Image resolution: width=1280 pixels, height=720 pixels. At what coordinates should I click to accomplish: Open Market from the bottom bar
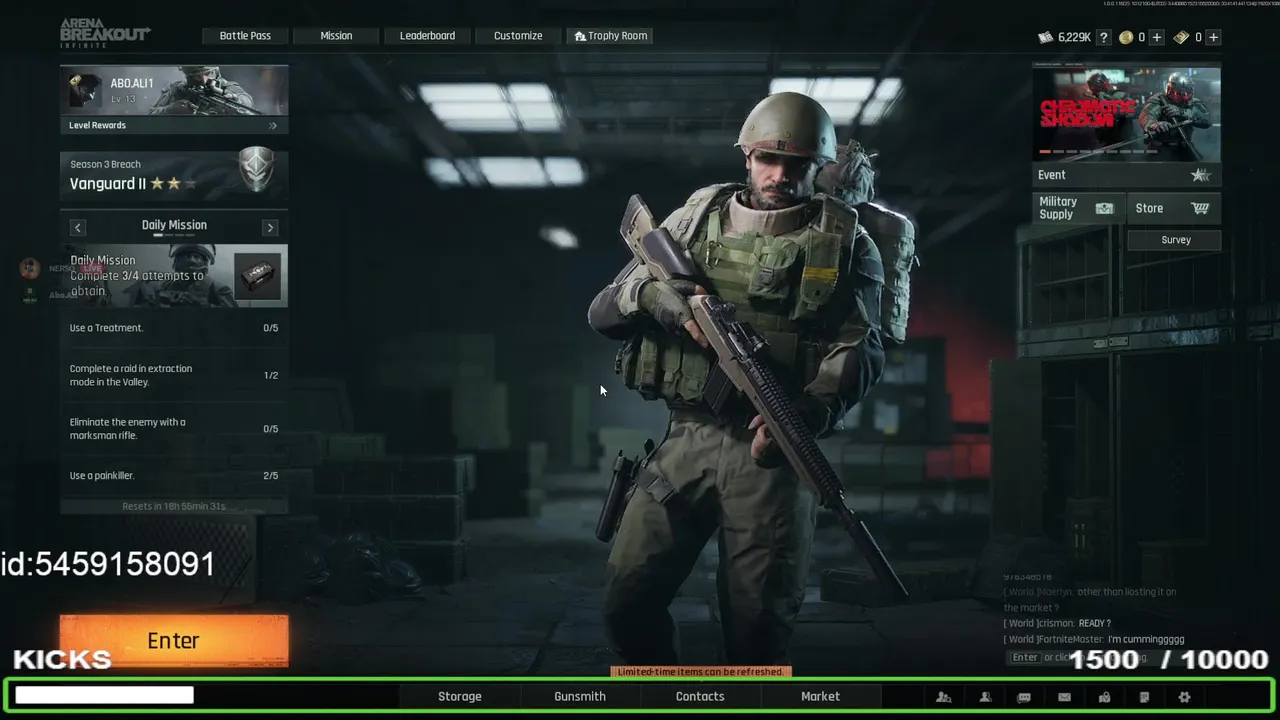click(x=820, y=697)
